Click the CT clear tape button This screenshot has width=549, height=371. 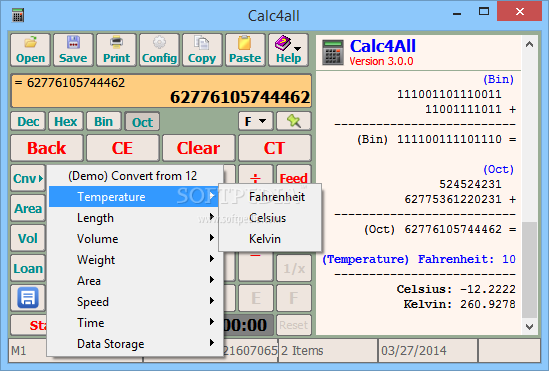[274, 148]
